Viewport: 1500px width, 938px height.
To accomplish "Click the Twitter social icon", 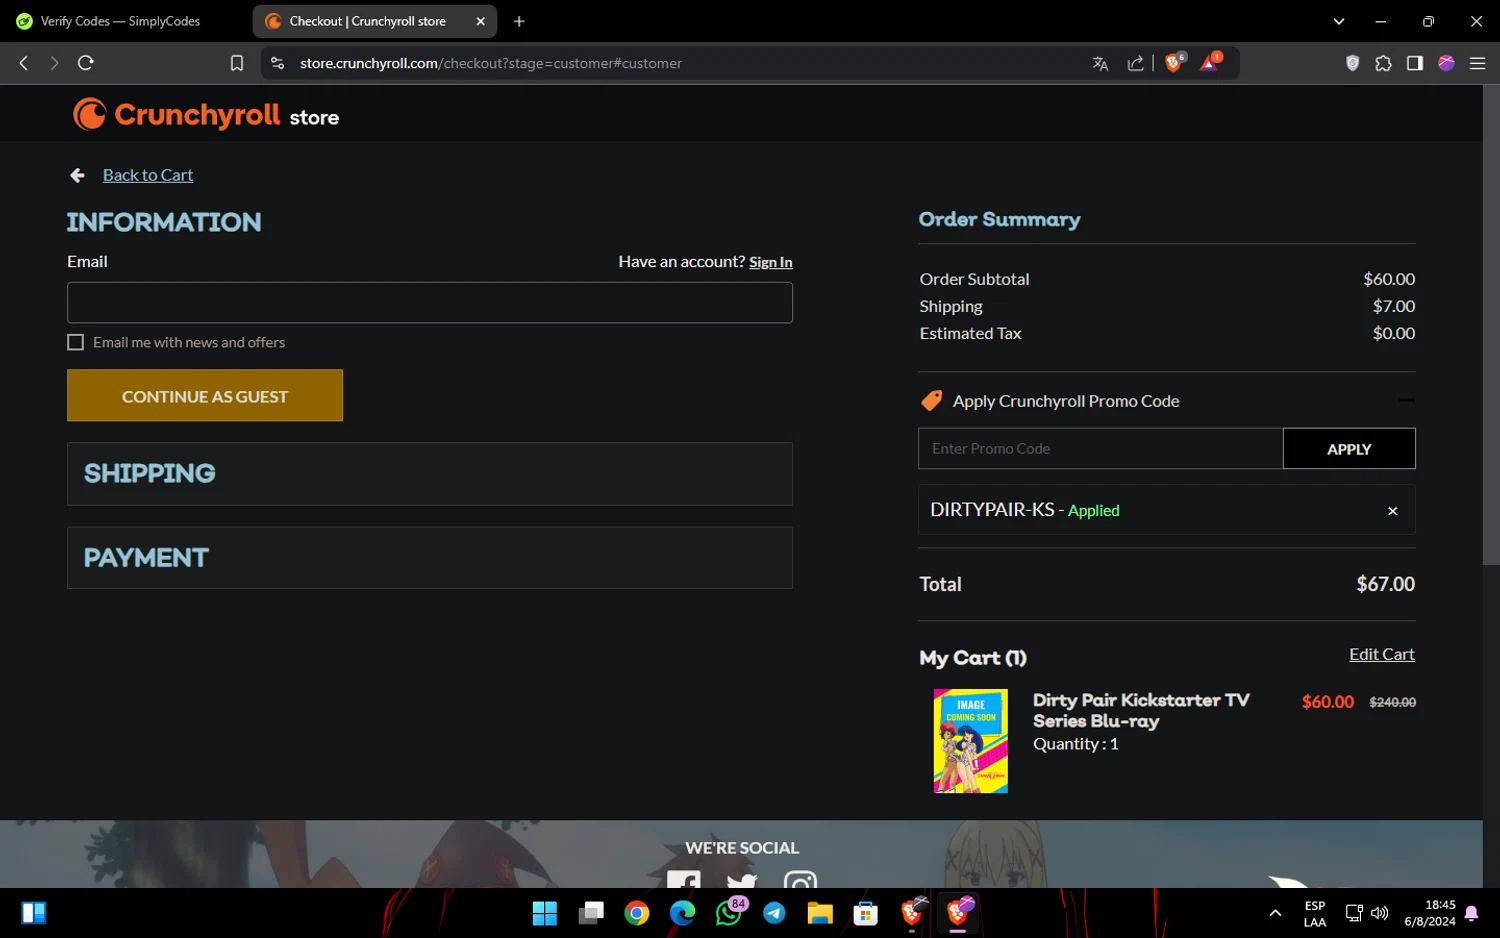I will (x=742, y=881).
